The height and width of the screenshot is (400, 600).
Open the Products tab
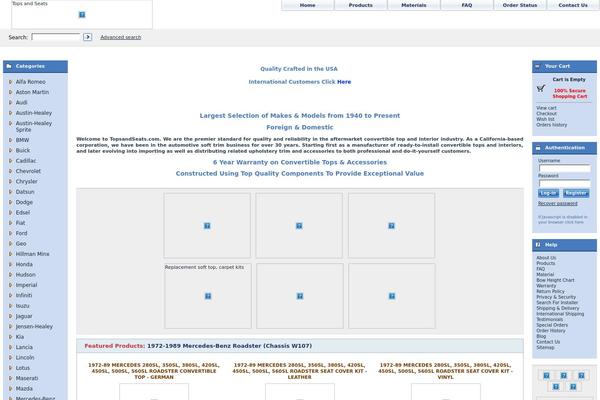tap(360, 5)
